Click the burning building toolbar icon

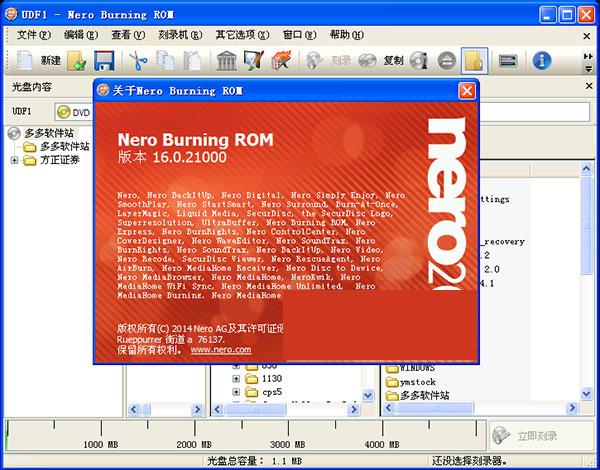pos(281,60)
